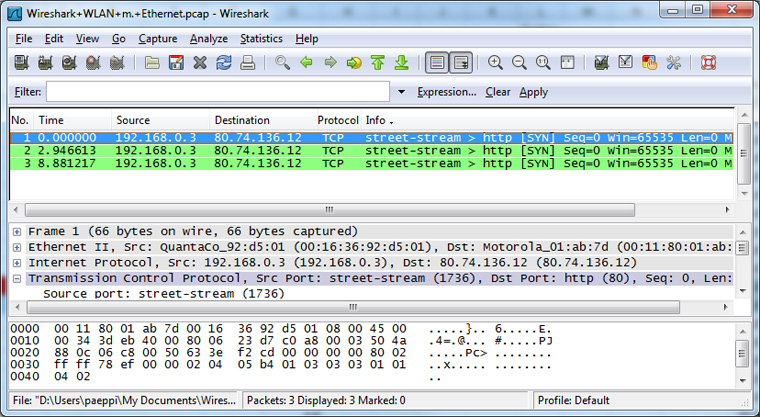This screenshot has height=417, width=760.
Task: Toggle auto scroll in live capture
Action: [460, 63]
